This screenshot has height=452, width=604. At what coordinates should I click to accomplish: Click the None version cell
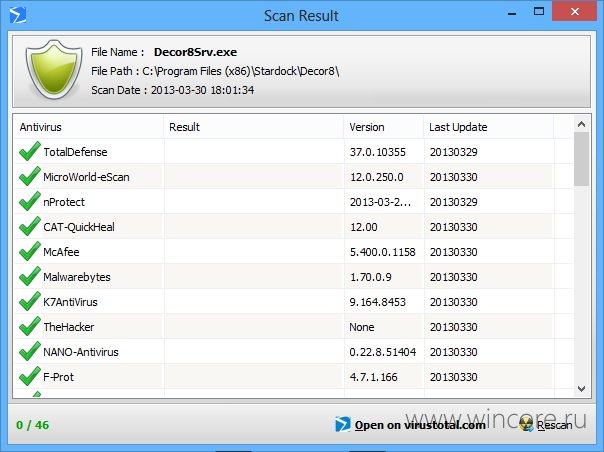coord(362,327)
